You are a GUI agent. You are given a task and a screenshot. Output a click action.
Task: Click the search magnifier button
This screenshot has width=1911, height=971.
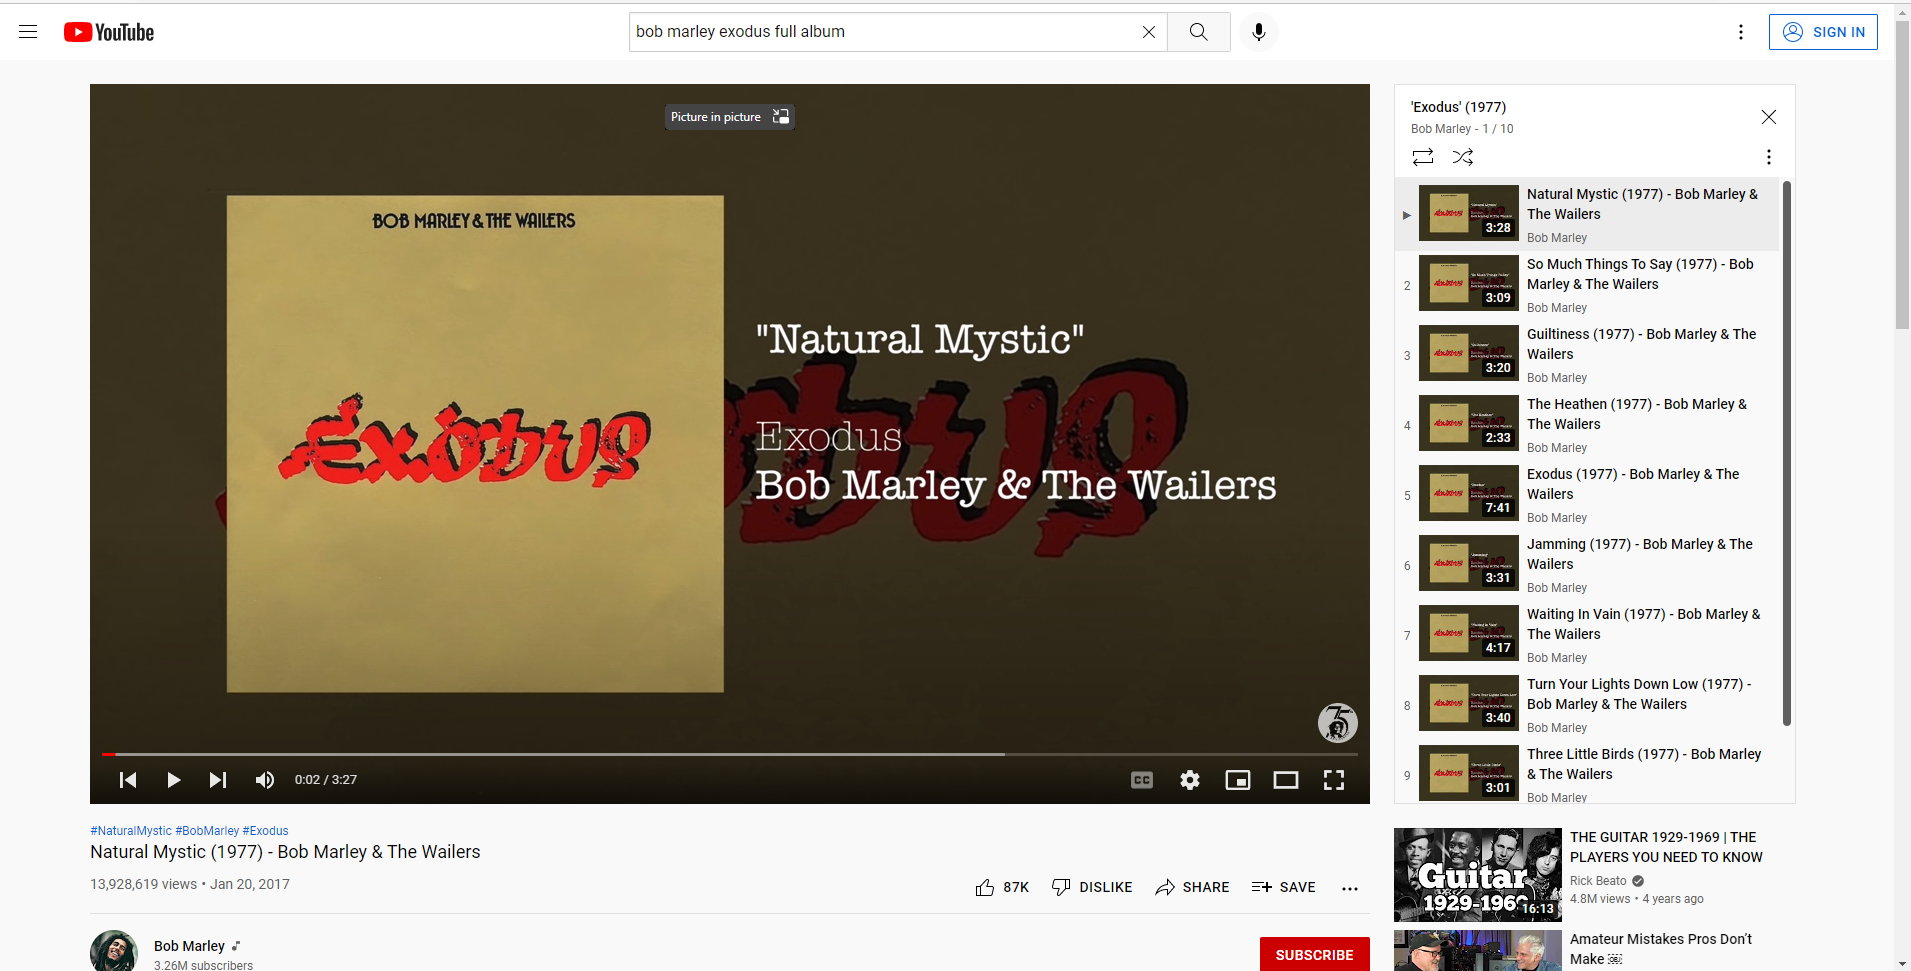(1198, 32)
